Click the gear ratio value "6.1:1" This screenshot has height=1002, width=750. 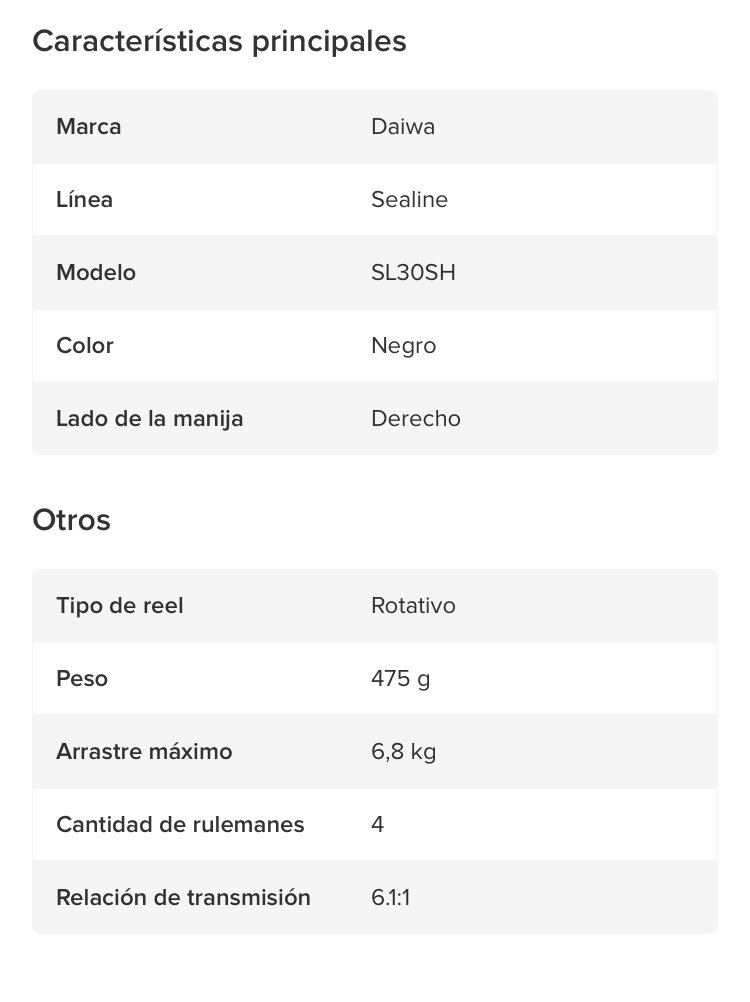(x=391, y=898)
